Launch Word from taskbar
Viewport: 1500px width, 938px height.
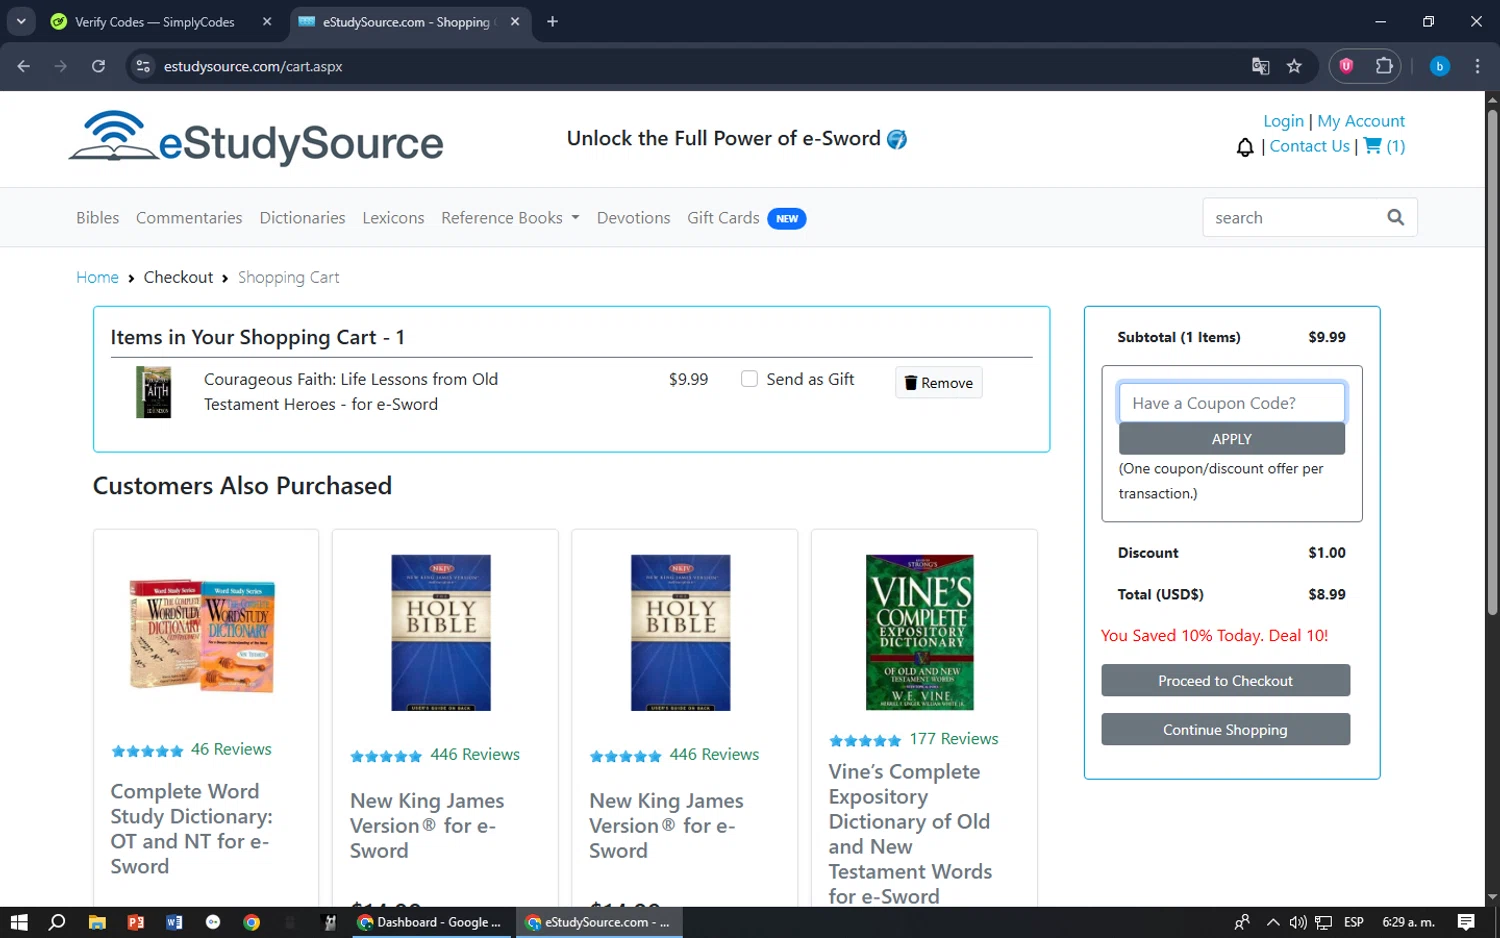pos(174,922)
